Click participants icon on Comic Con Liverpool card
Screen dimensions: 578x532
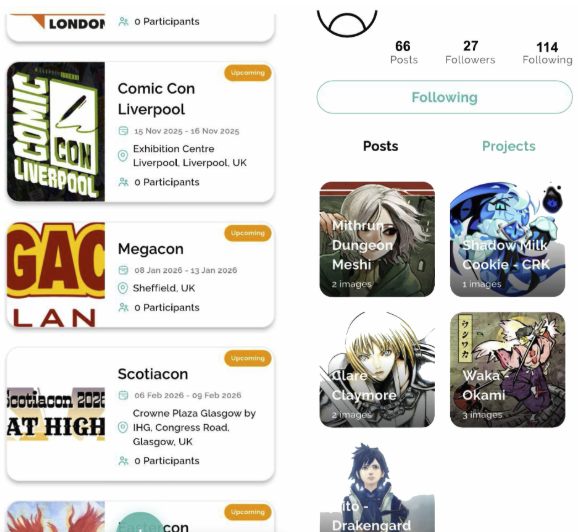click(x=123, y=182)
